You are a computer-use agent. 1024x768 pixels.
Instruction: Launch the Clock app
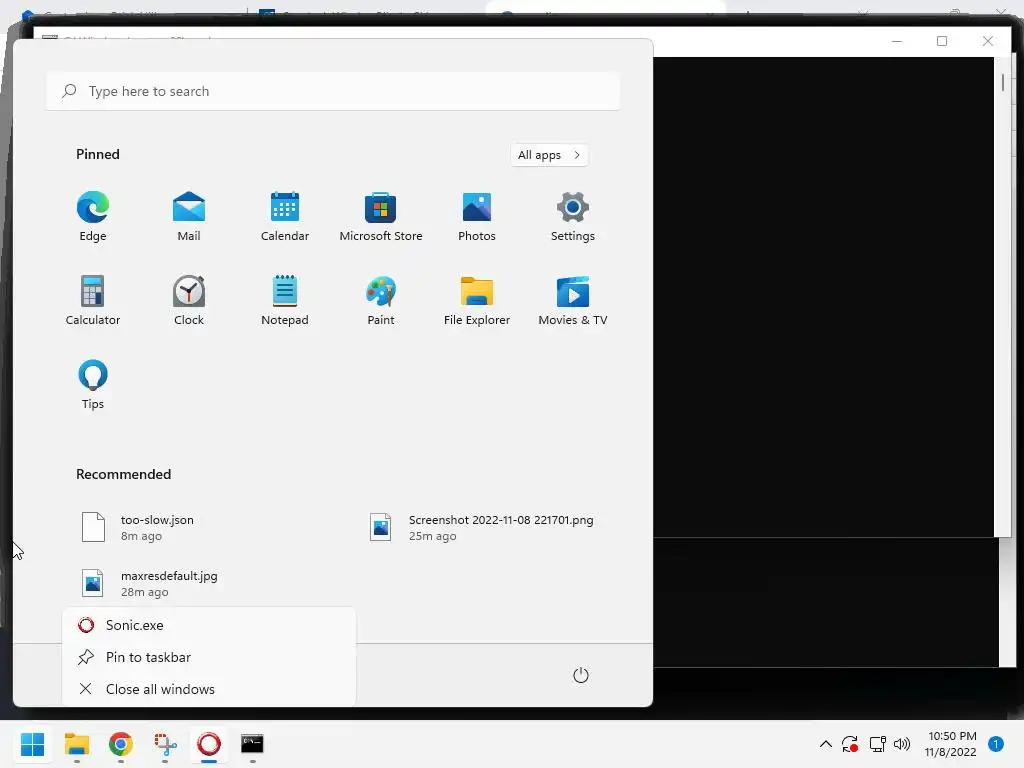pyautogui.click(x=189, y=300)
